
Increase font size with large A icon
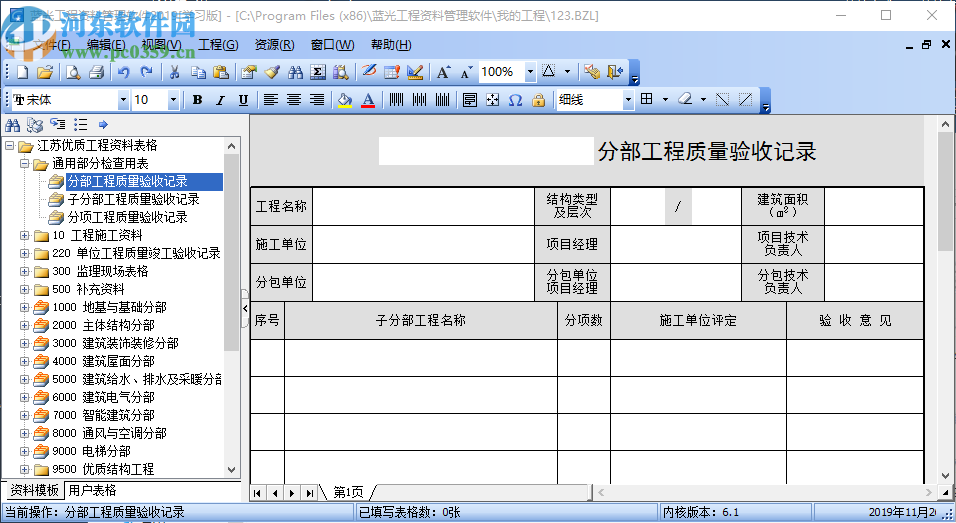(x=443, y=73)
